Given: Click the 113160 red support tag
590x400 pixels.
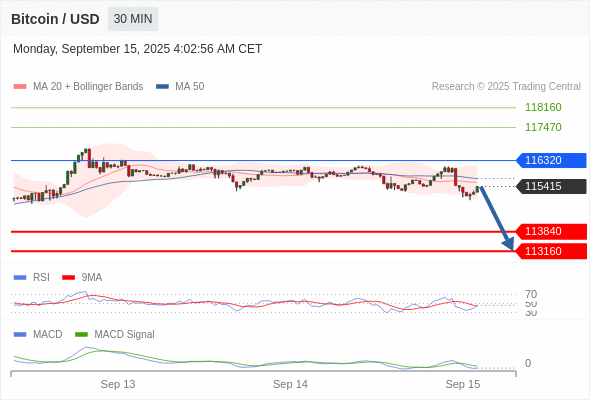Looking at the screenshot, I should coord(551,251).
